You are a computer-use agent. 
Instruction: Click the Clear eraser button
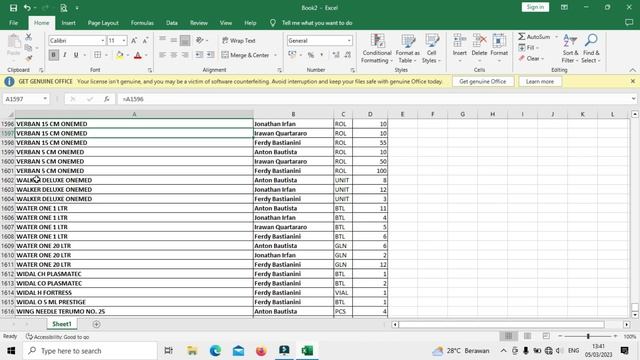(531, 58)
